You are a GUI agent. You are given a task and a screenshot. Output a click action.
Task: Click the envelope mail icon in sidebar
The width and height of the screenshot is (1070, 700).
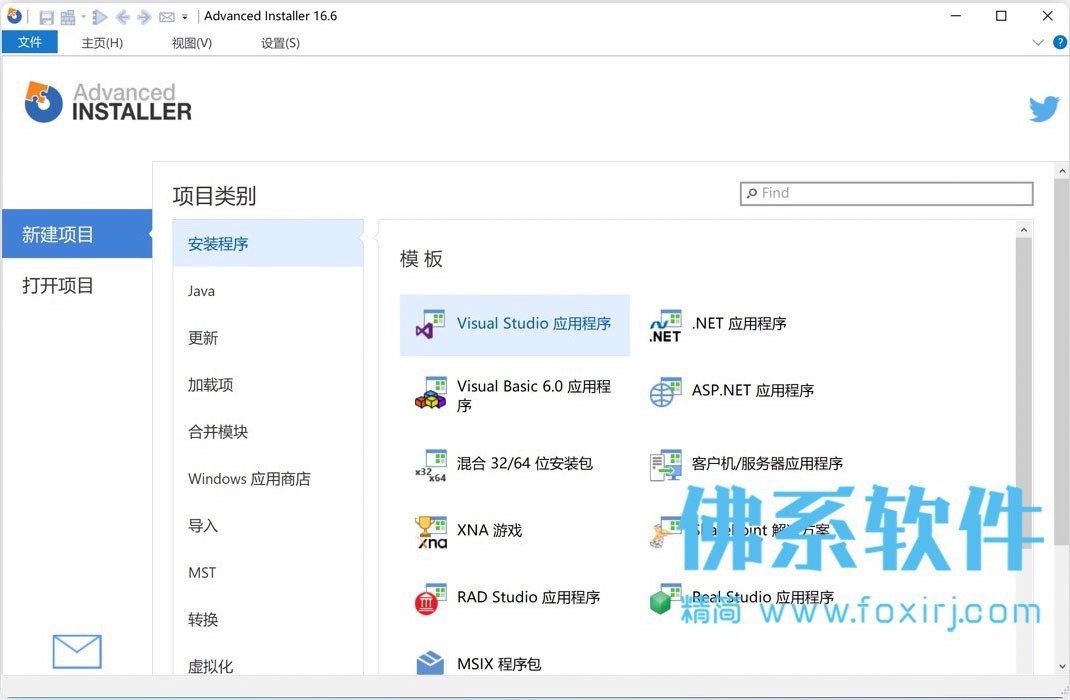(77, 652)
